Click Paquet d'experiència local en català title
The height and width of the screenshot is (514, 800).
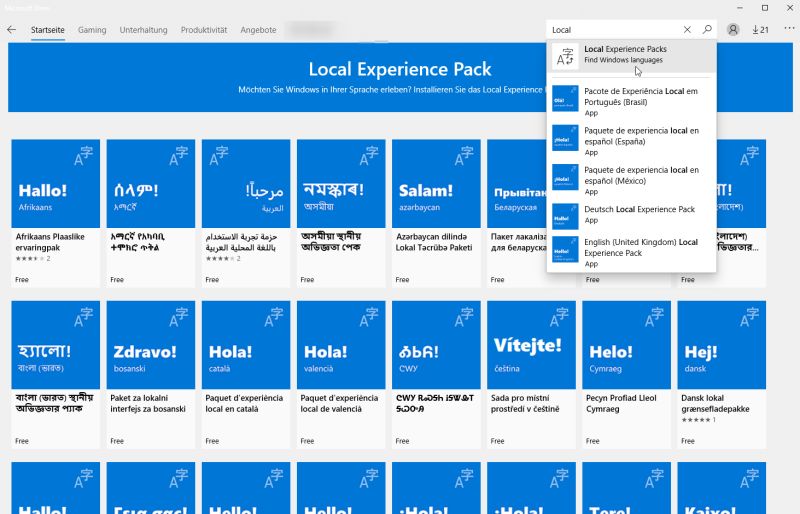click(x=244, y=403)
